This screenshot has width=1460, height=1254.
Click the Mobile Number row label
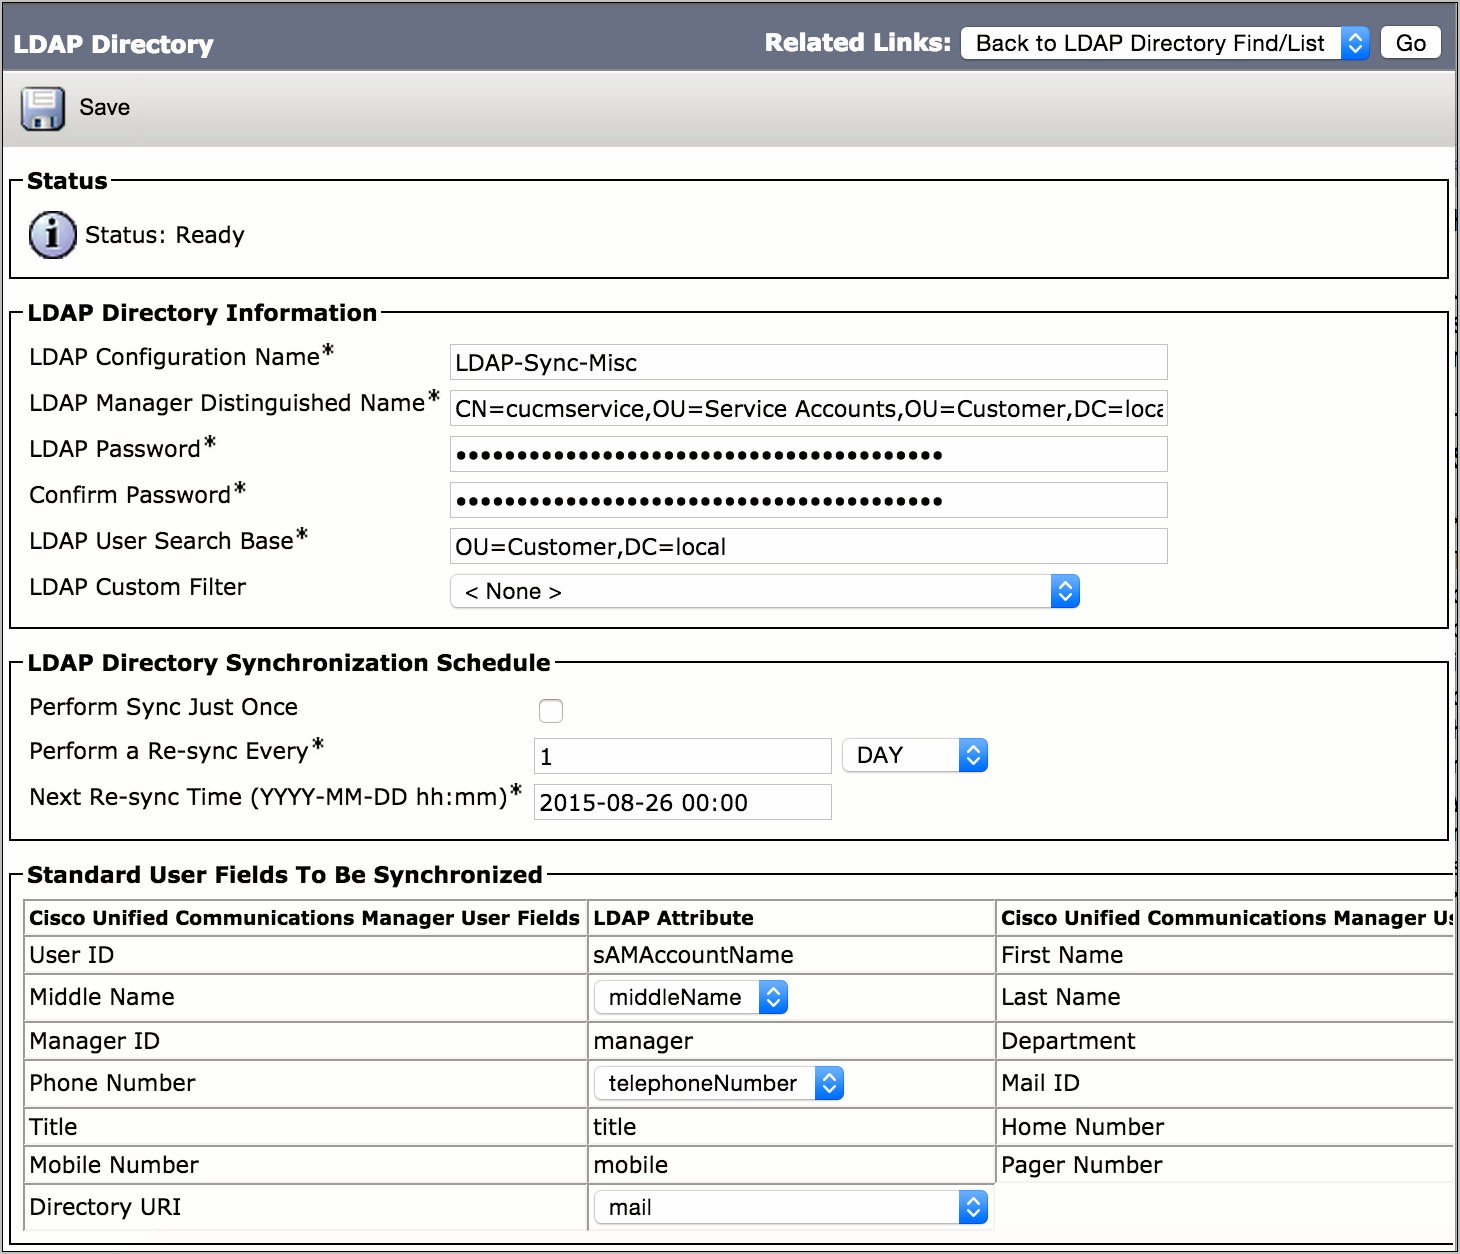coord(114,1165)
